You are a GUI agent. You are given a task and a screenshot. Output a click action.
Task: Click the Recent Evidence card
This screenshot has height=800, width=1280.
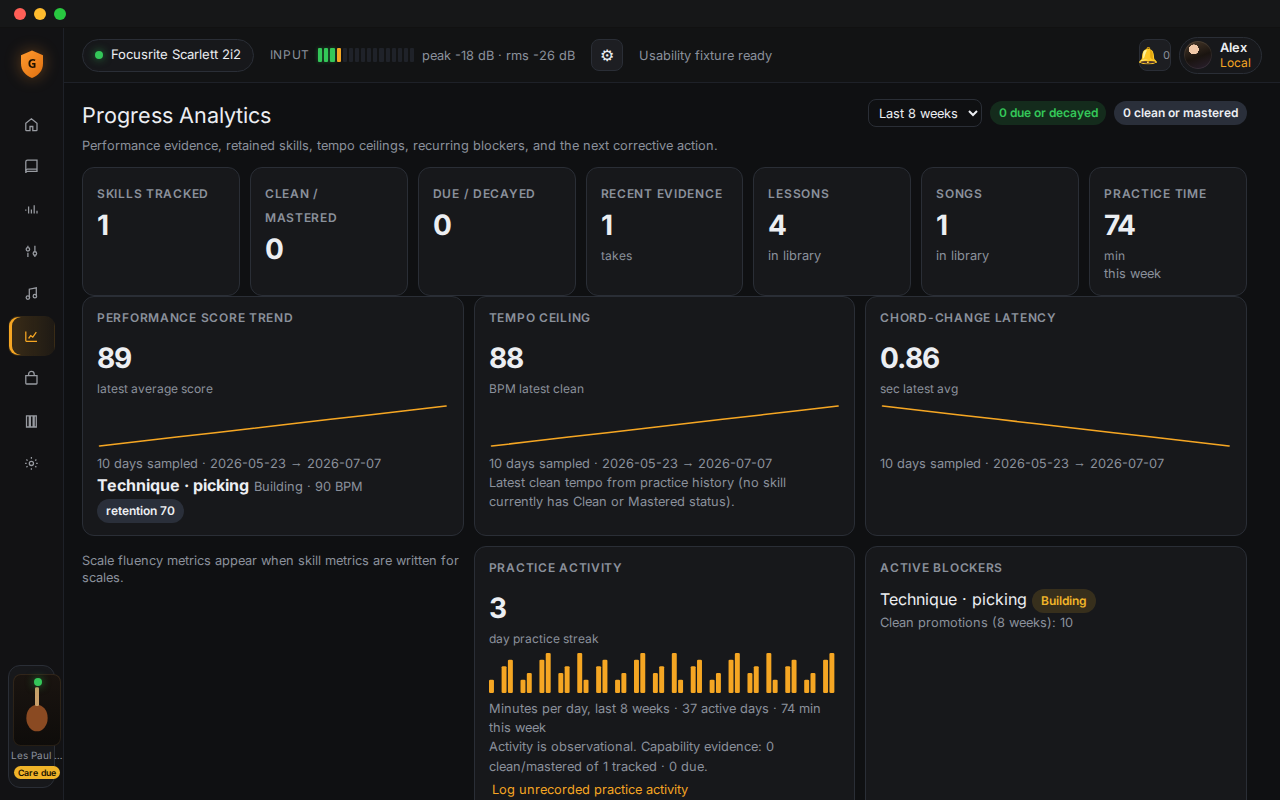(x=664, y=231)
